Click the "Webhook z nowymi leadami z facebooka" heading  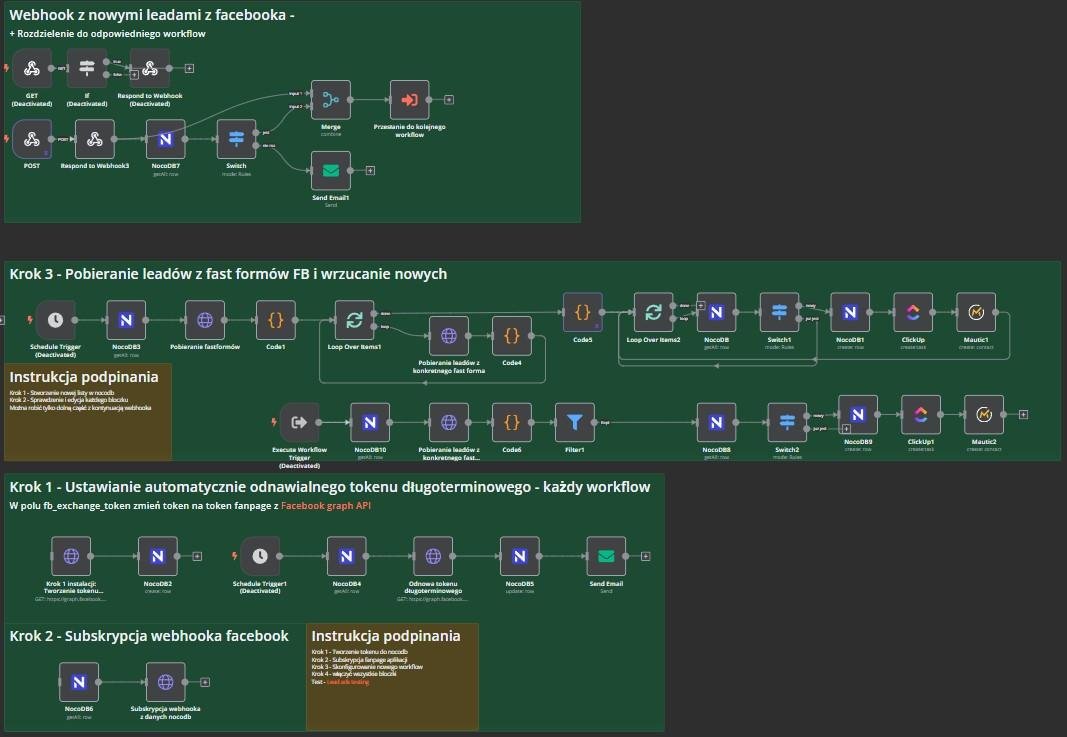pyautogui.click(x=152, y=15)
